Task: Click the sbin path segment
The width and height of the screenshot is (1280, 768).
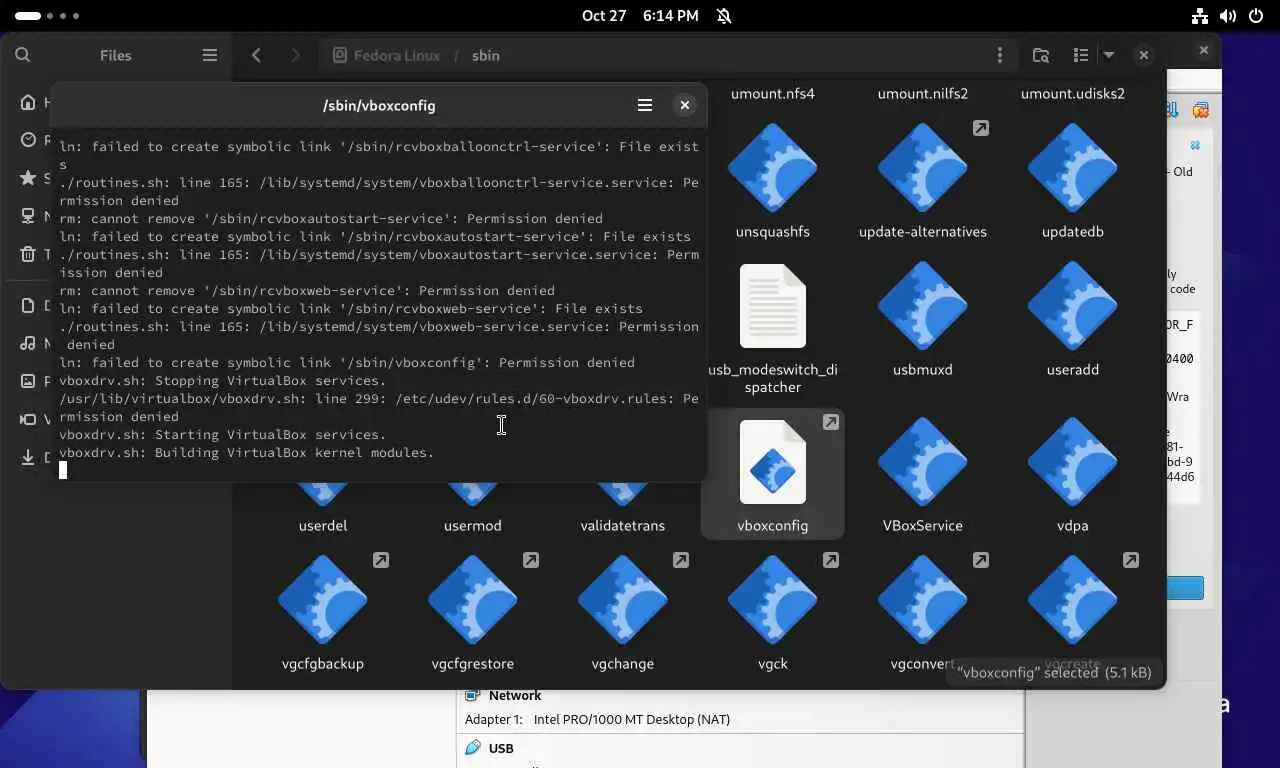Action: pyautogui.click(x=486, y=55)
